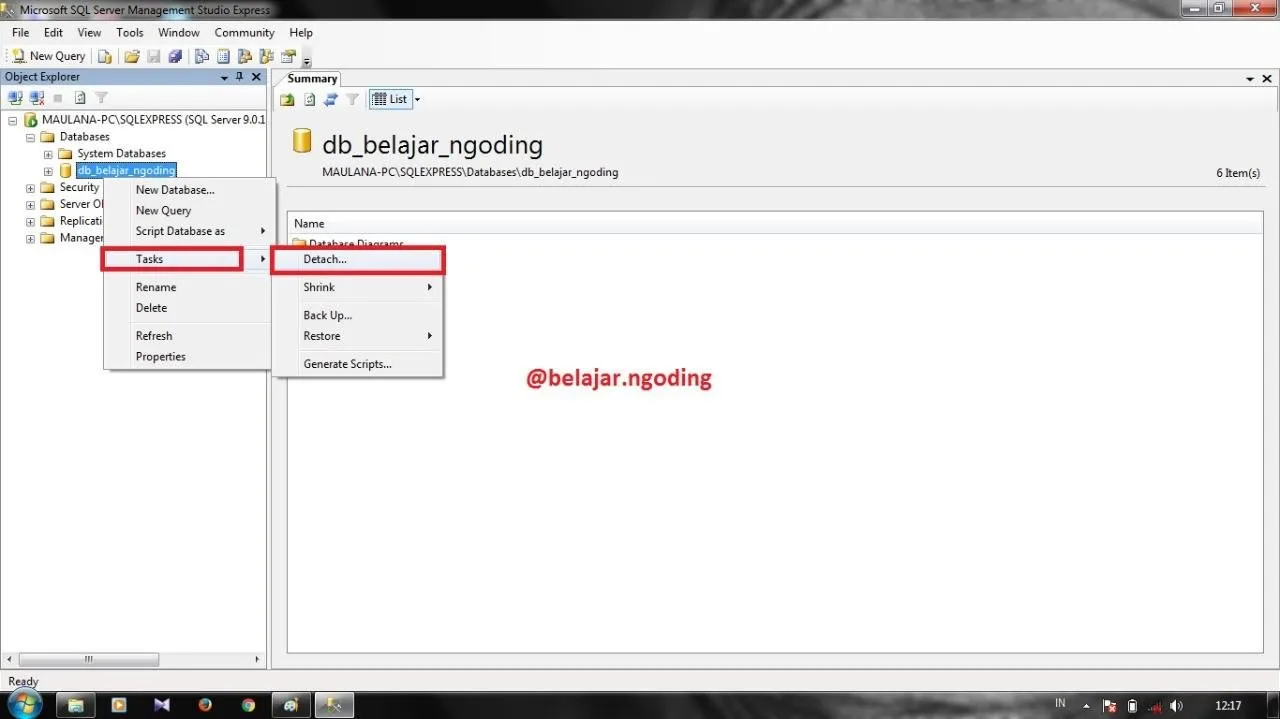
Task: Click the Name column header
Action: (x=775, y=224)
